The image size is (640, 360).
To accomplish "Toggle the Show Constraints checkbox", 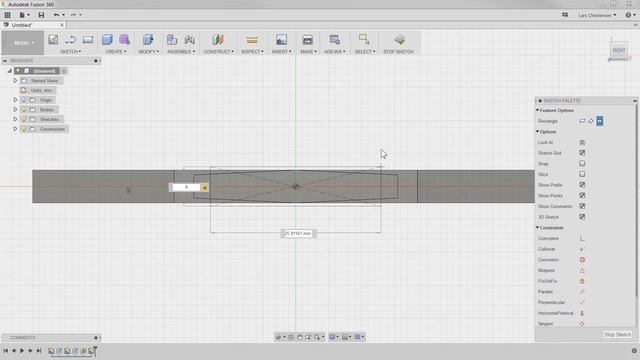I will [582, 206].
